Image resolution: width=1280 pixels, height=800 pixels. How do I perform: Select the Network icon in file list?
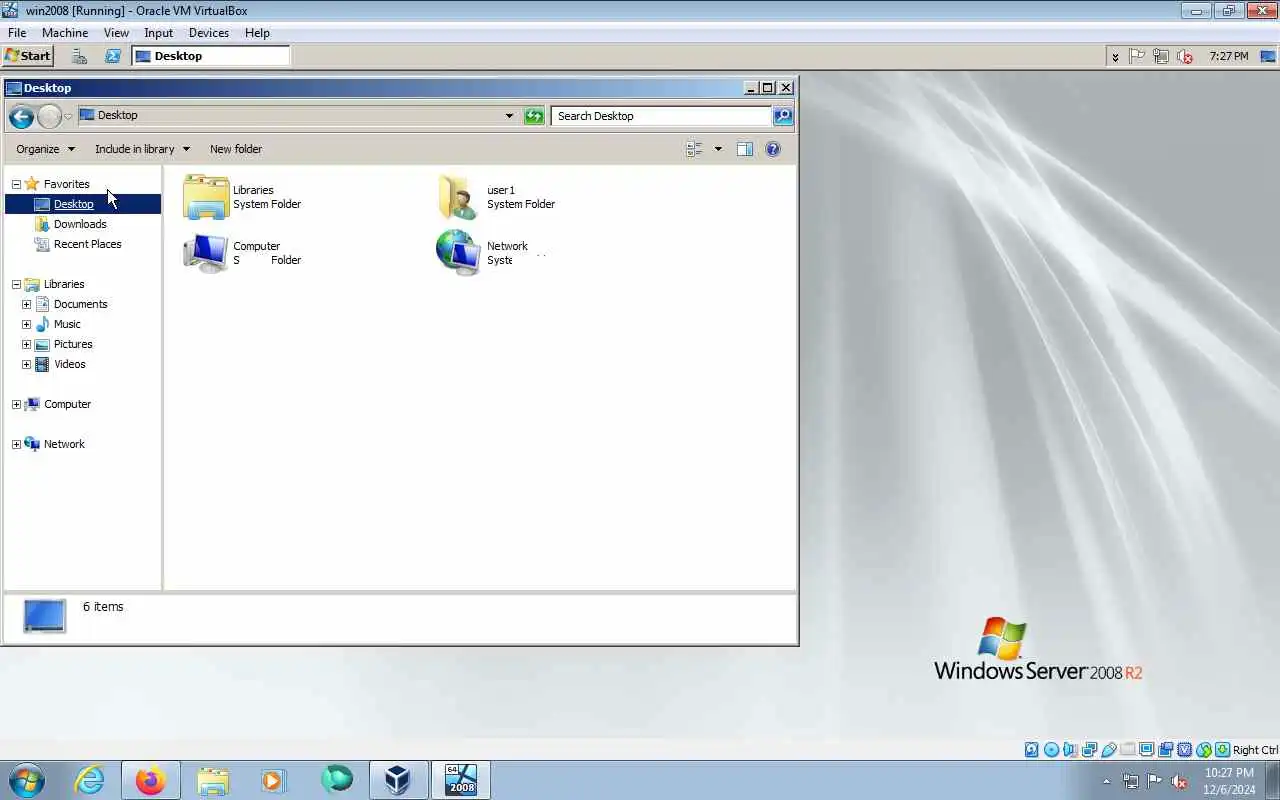point(459,253)
